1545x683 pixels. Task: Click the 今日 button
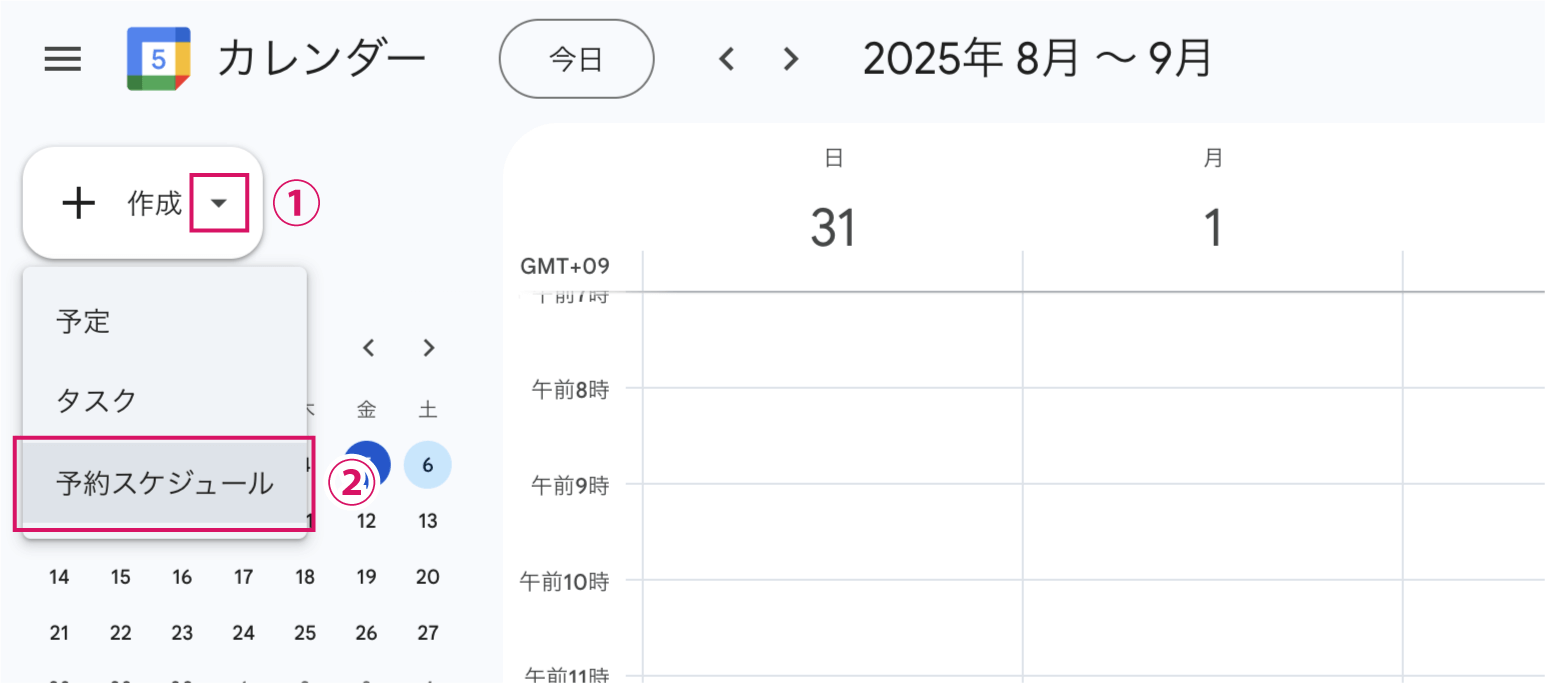point(576,59)
